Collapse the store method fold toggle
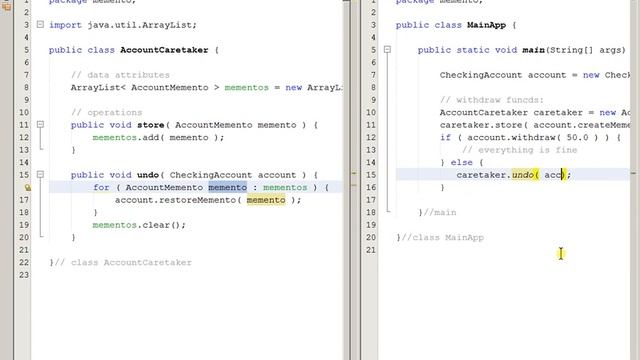Viewport: 640px width, 360px height. pos(40,124)
